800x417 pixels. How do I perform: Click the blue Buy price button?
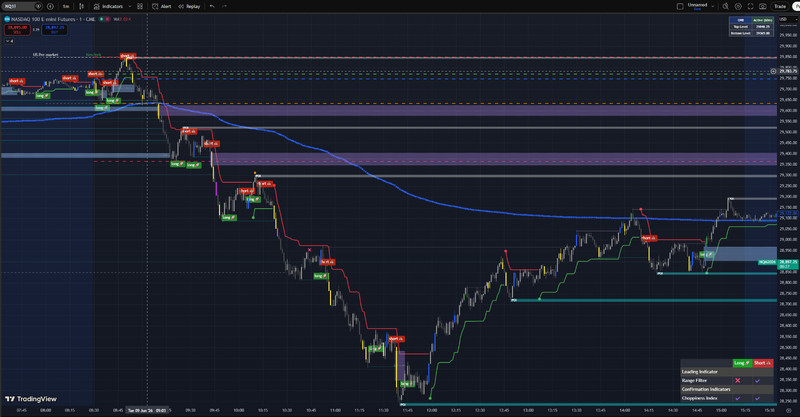[54, 30]
